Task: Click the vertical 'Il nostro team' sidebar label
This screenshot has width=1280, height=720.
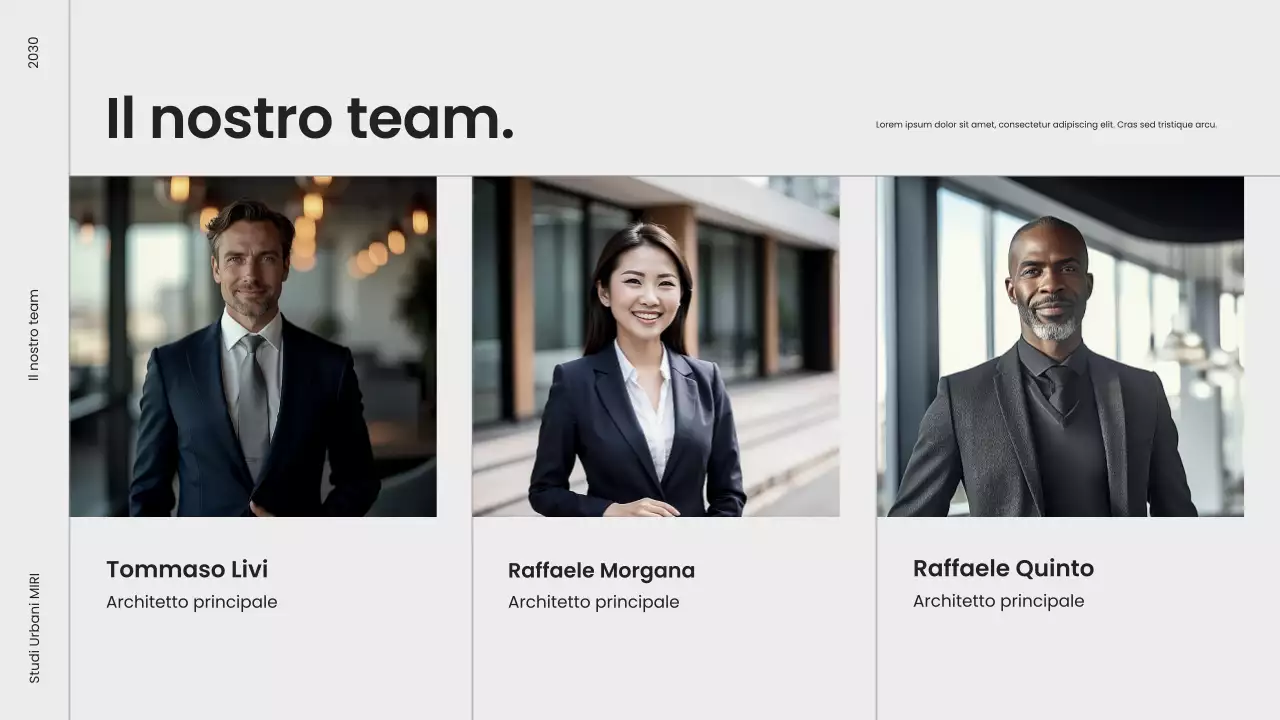Action: [34, 336]
